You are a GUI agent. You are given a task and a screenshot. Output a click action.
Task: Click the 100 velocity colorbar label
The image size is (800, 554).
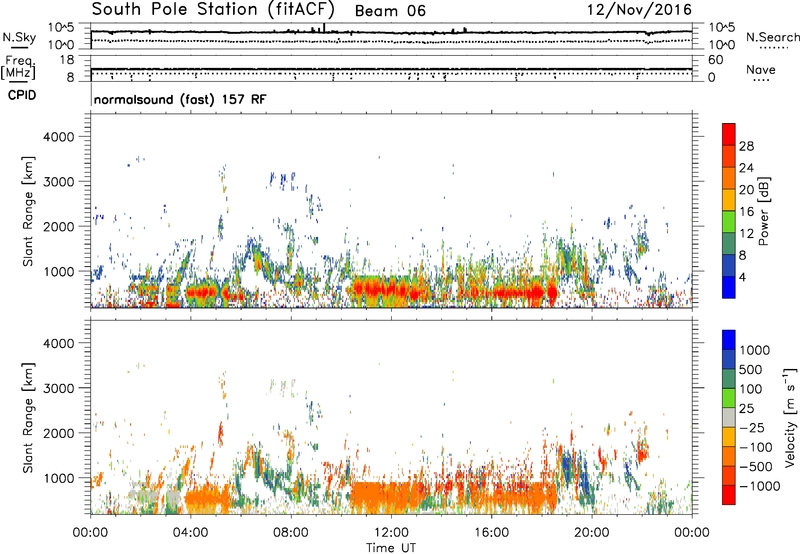[x=751, y=389]
